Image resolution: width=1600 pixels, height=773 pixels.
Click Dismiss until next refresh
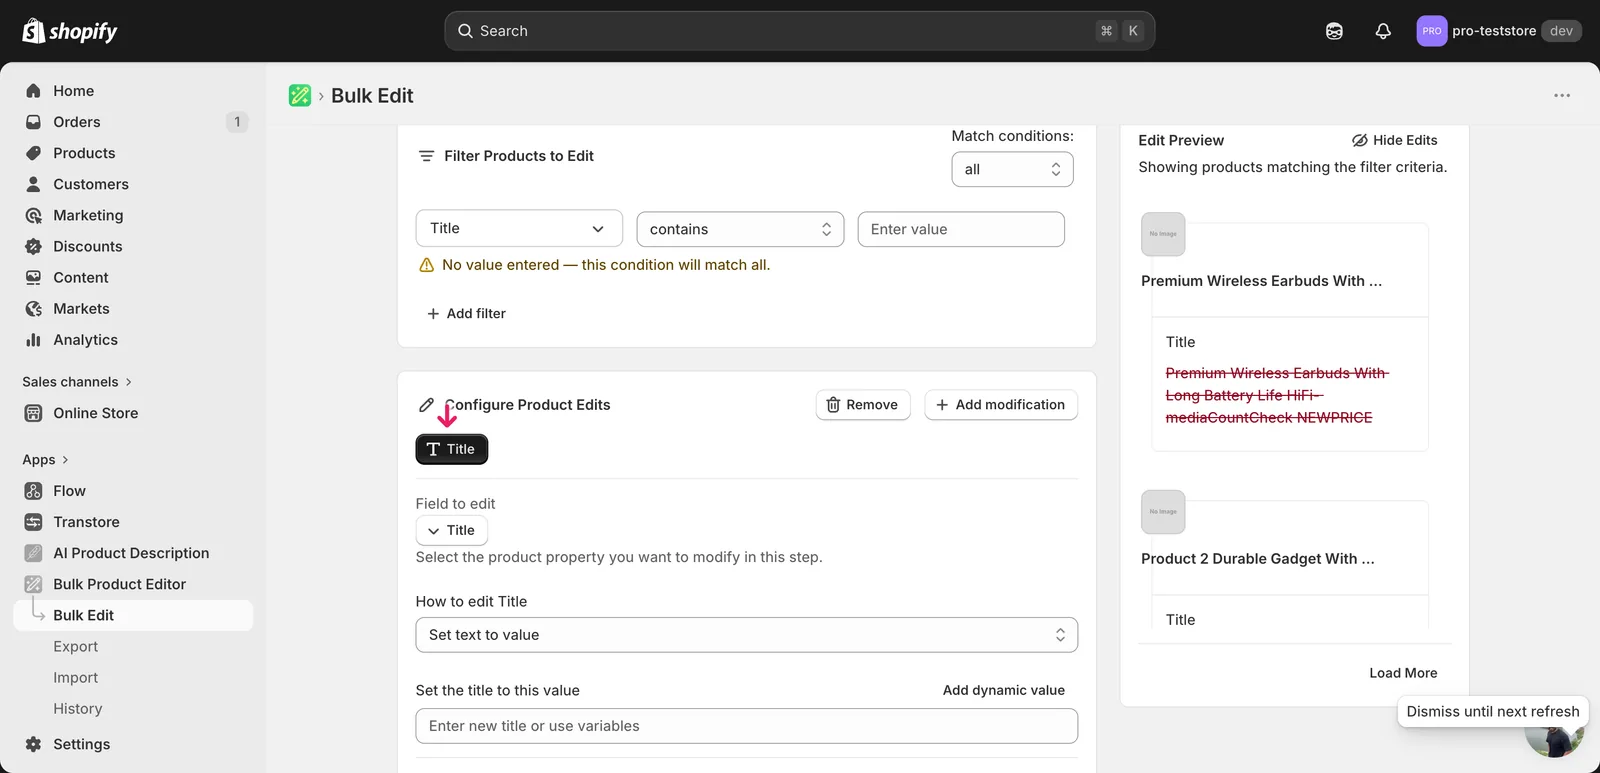click(1493, 711)
